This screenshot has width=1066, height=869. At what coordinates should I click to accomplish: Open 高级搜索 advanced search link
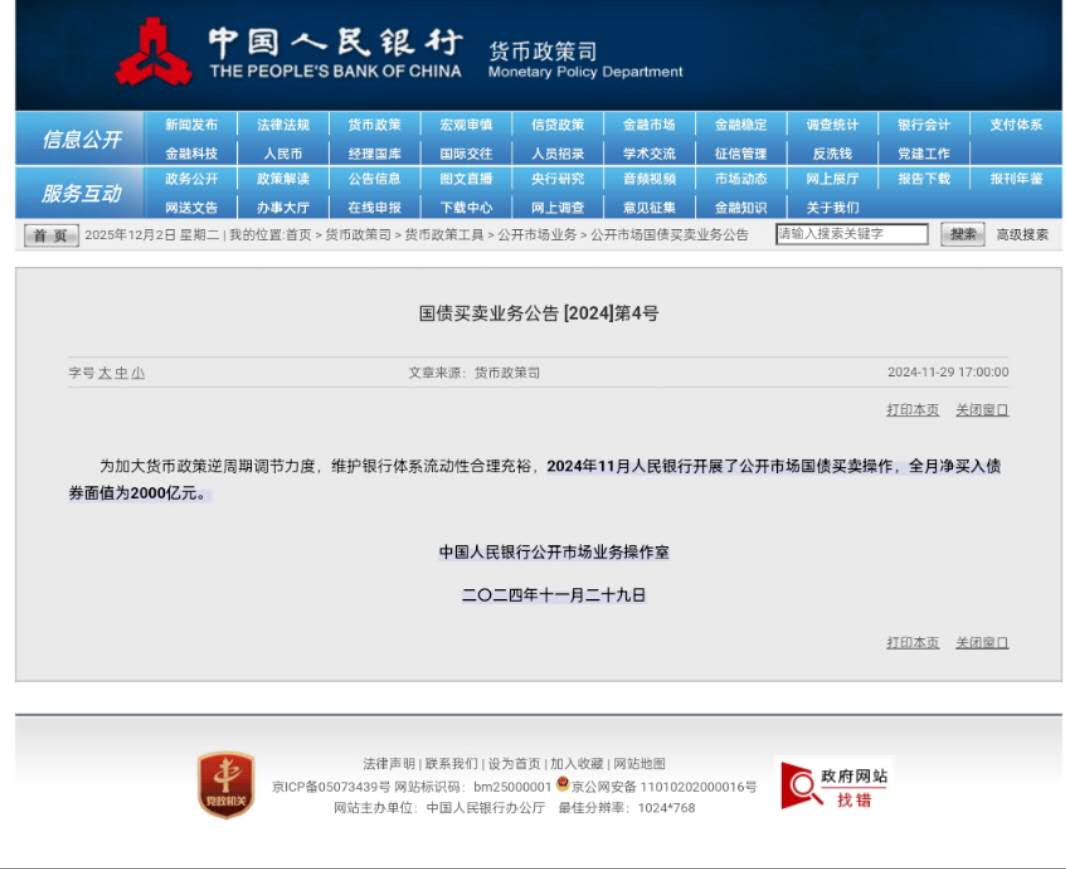coord(1022,235)
